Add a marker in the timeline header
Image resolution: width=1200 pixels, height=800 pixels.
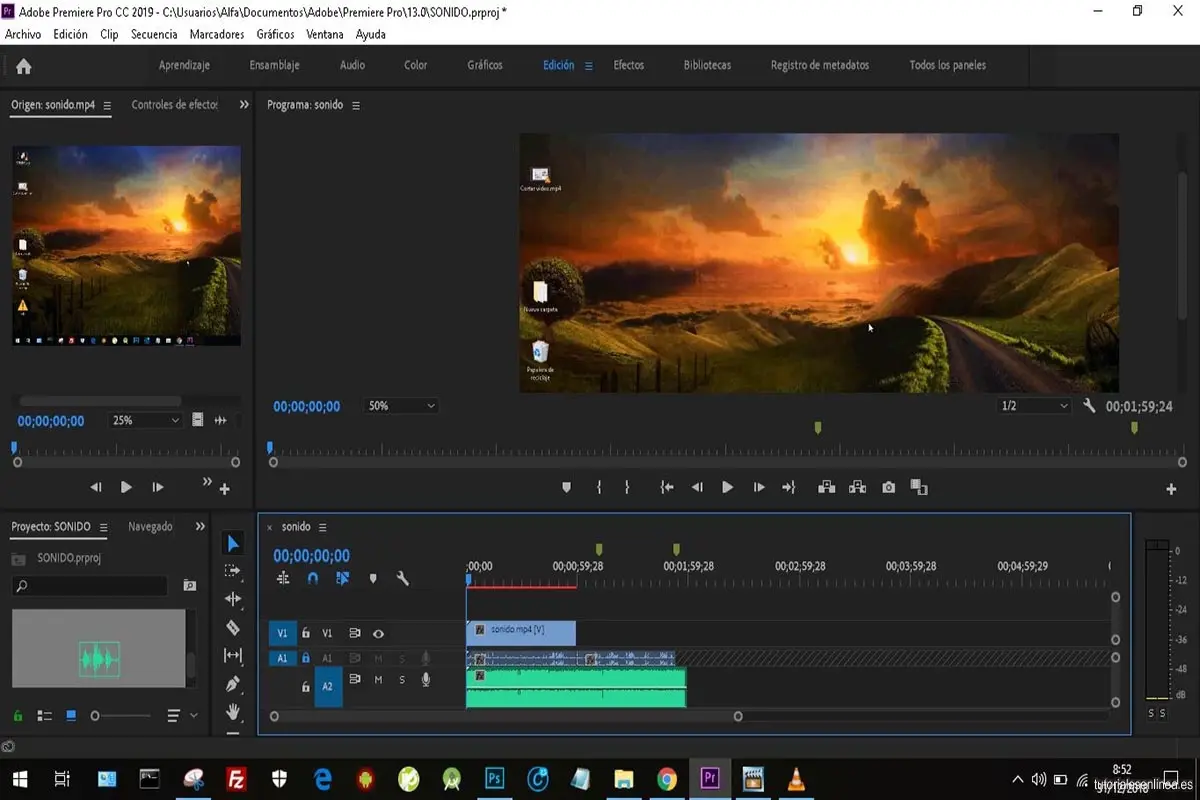pyautogui.click(x=373, y=577)
